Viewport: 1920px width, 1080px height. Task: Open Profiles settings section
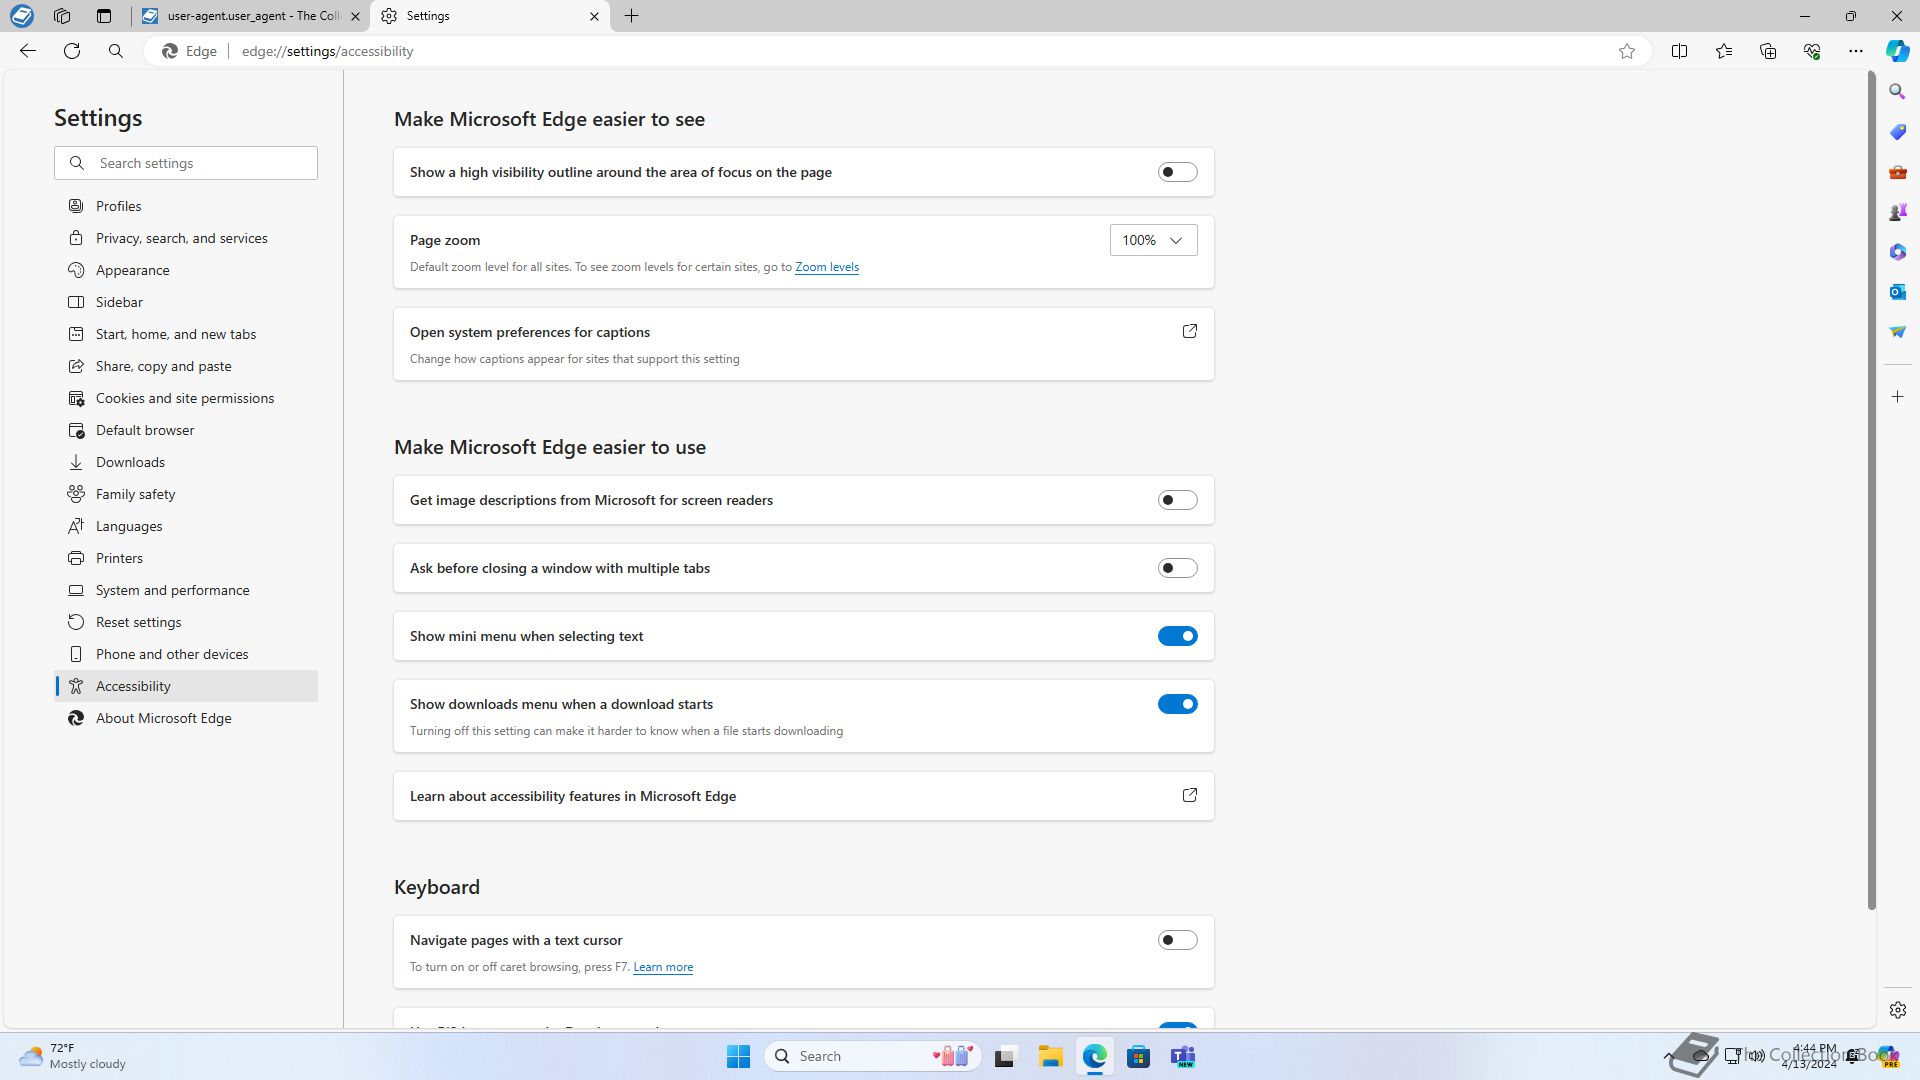pyautogui.click(x=186, y=206)
